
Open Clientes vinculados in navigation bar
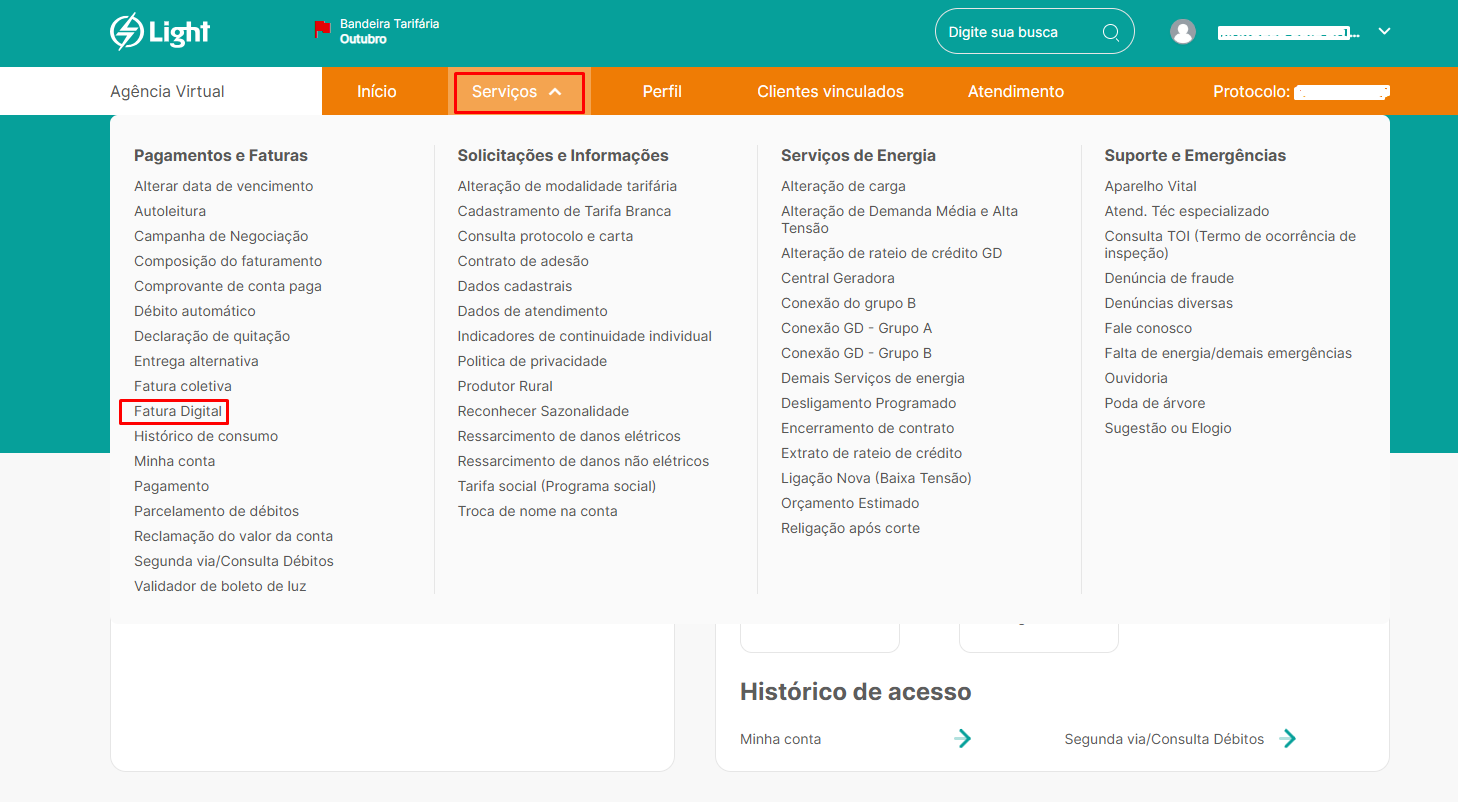830,92
